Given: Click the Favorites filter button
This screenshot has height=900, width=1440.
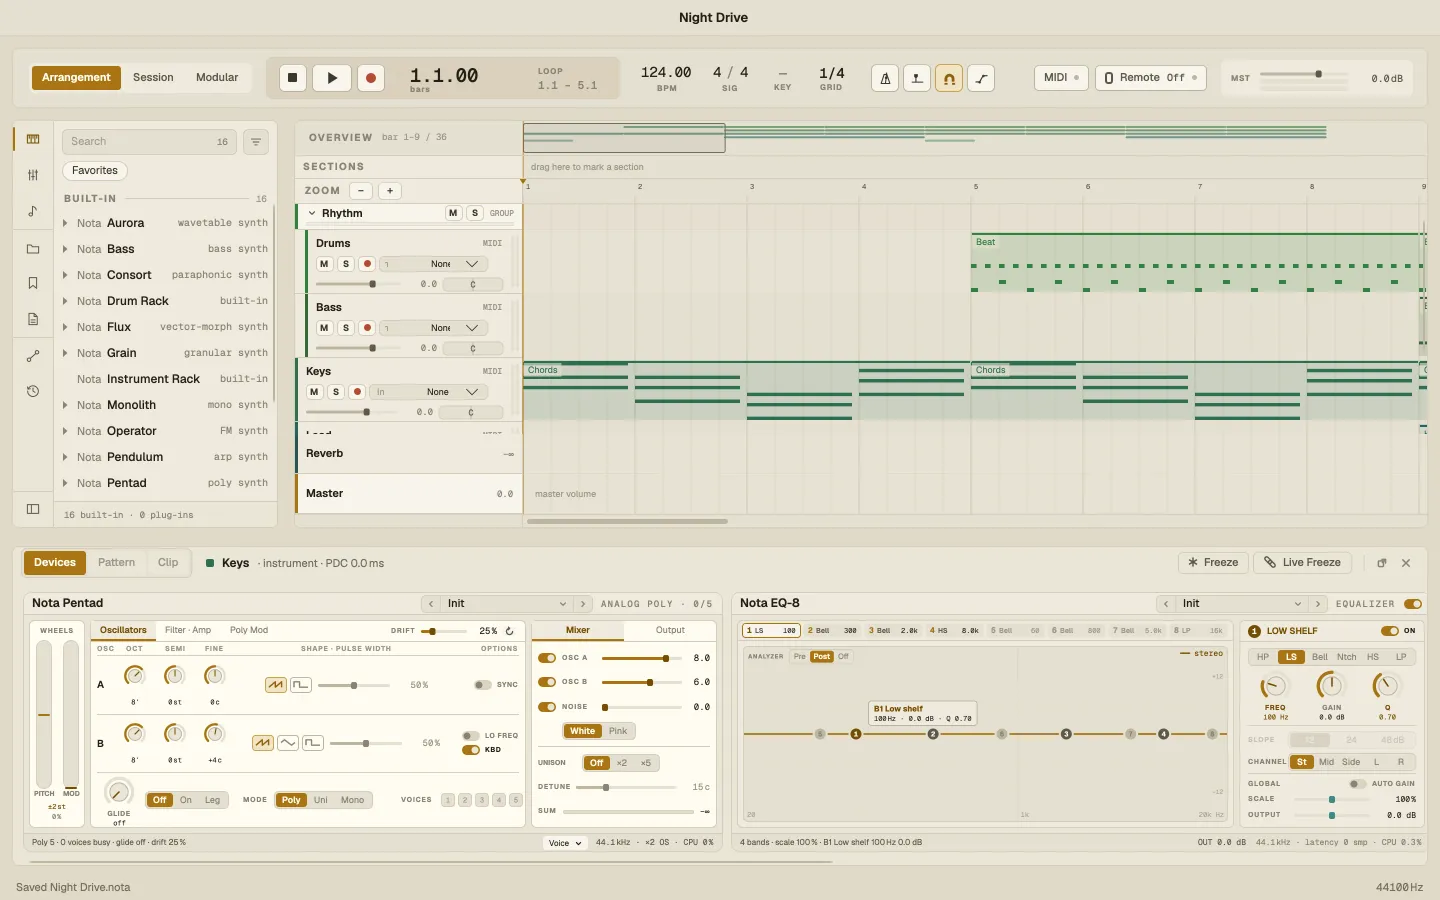Looking at the screenshot, I should point(95,171).
